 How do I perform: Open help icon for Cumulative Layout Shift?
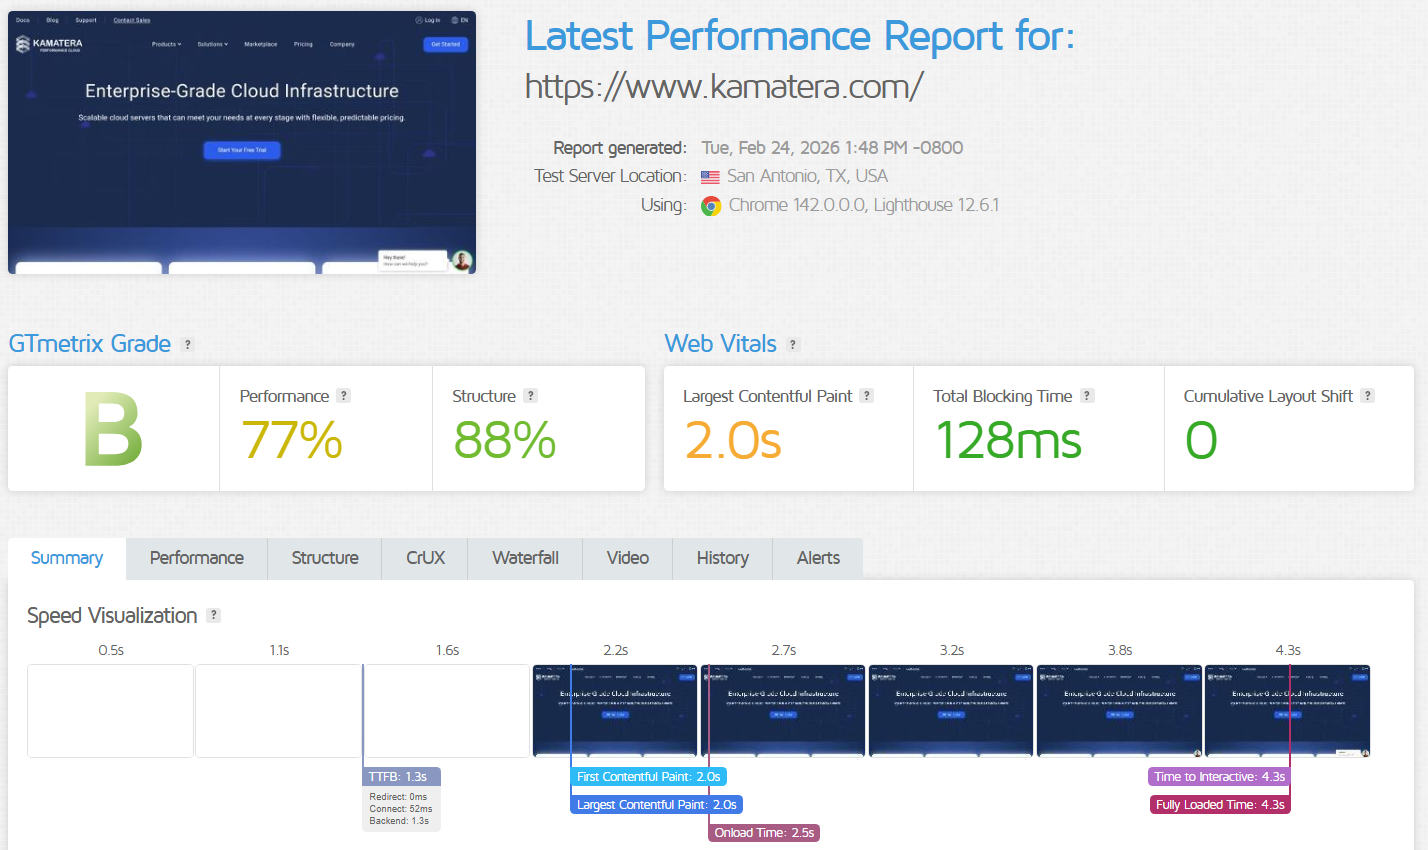(1367, 395)
